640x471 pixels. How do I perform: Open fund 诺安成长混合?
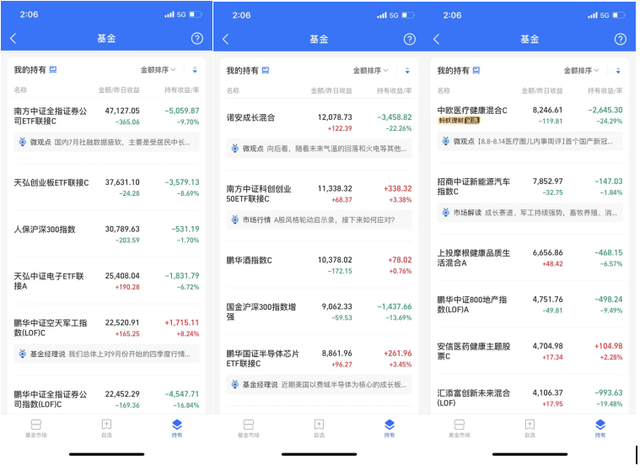pyautogui.click(x=251, y=118)
